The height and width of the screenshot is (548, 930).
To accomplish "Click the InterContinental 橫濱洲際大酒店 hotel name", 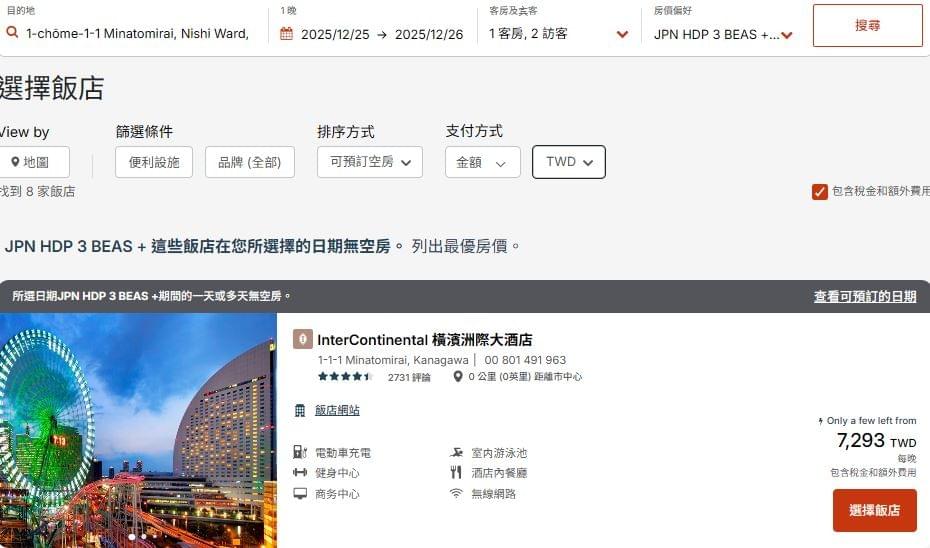I will point(425,340).
